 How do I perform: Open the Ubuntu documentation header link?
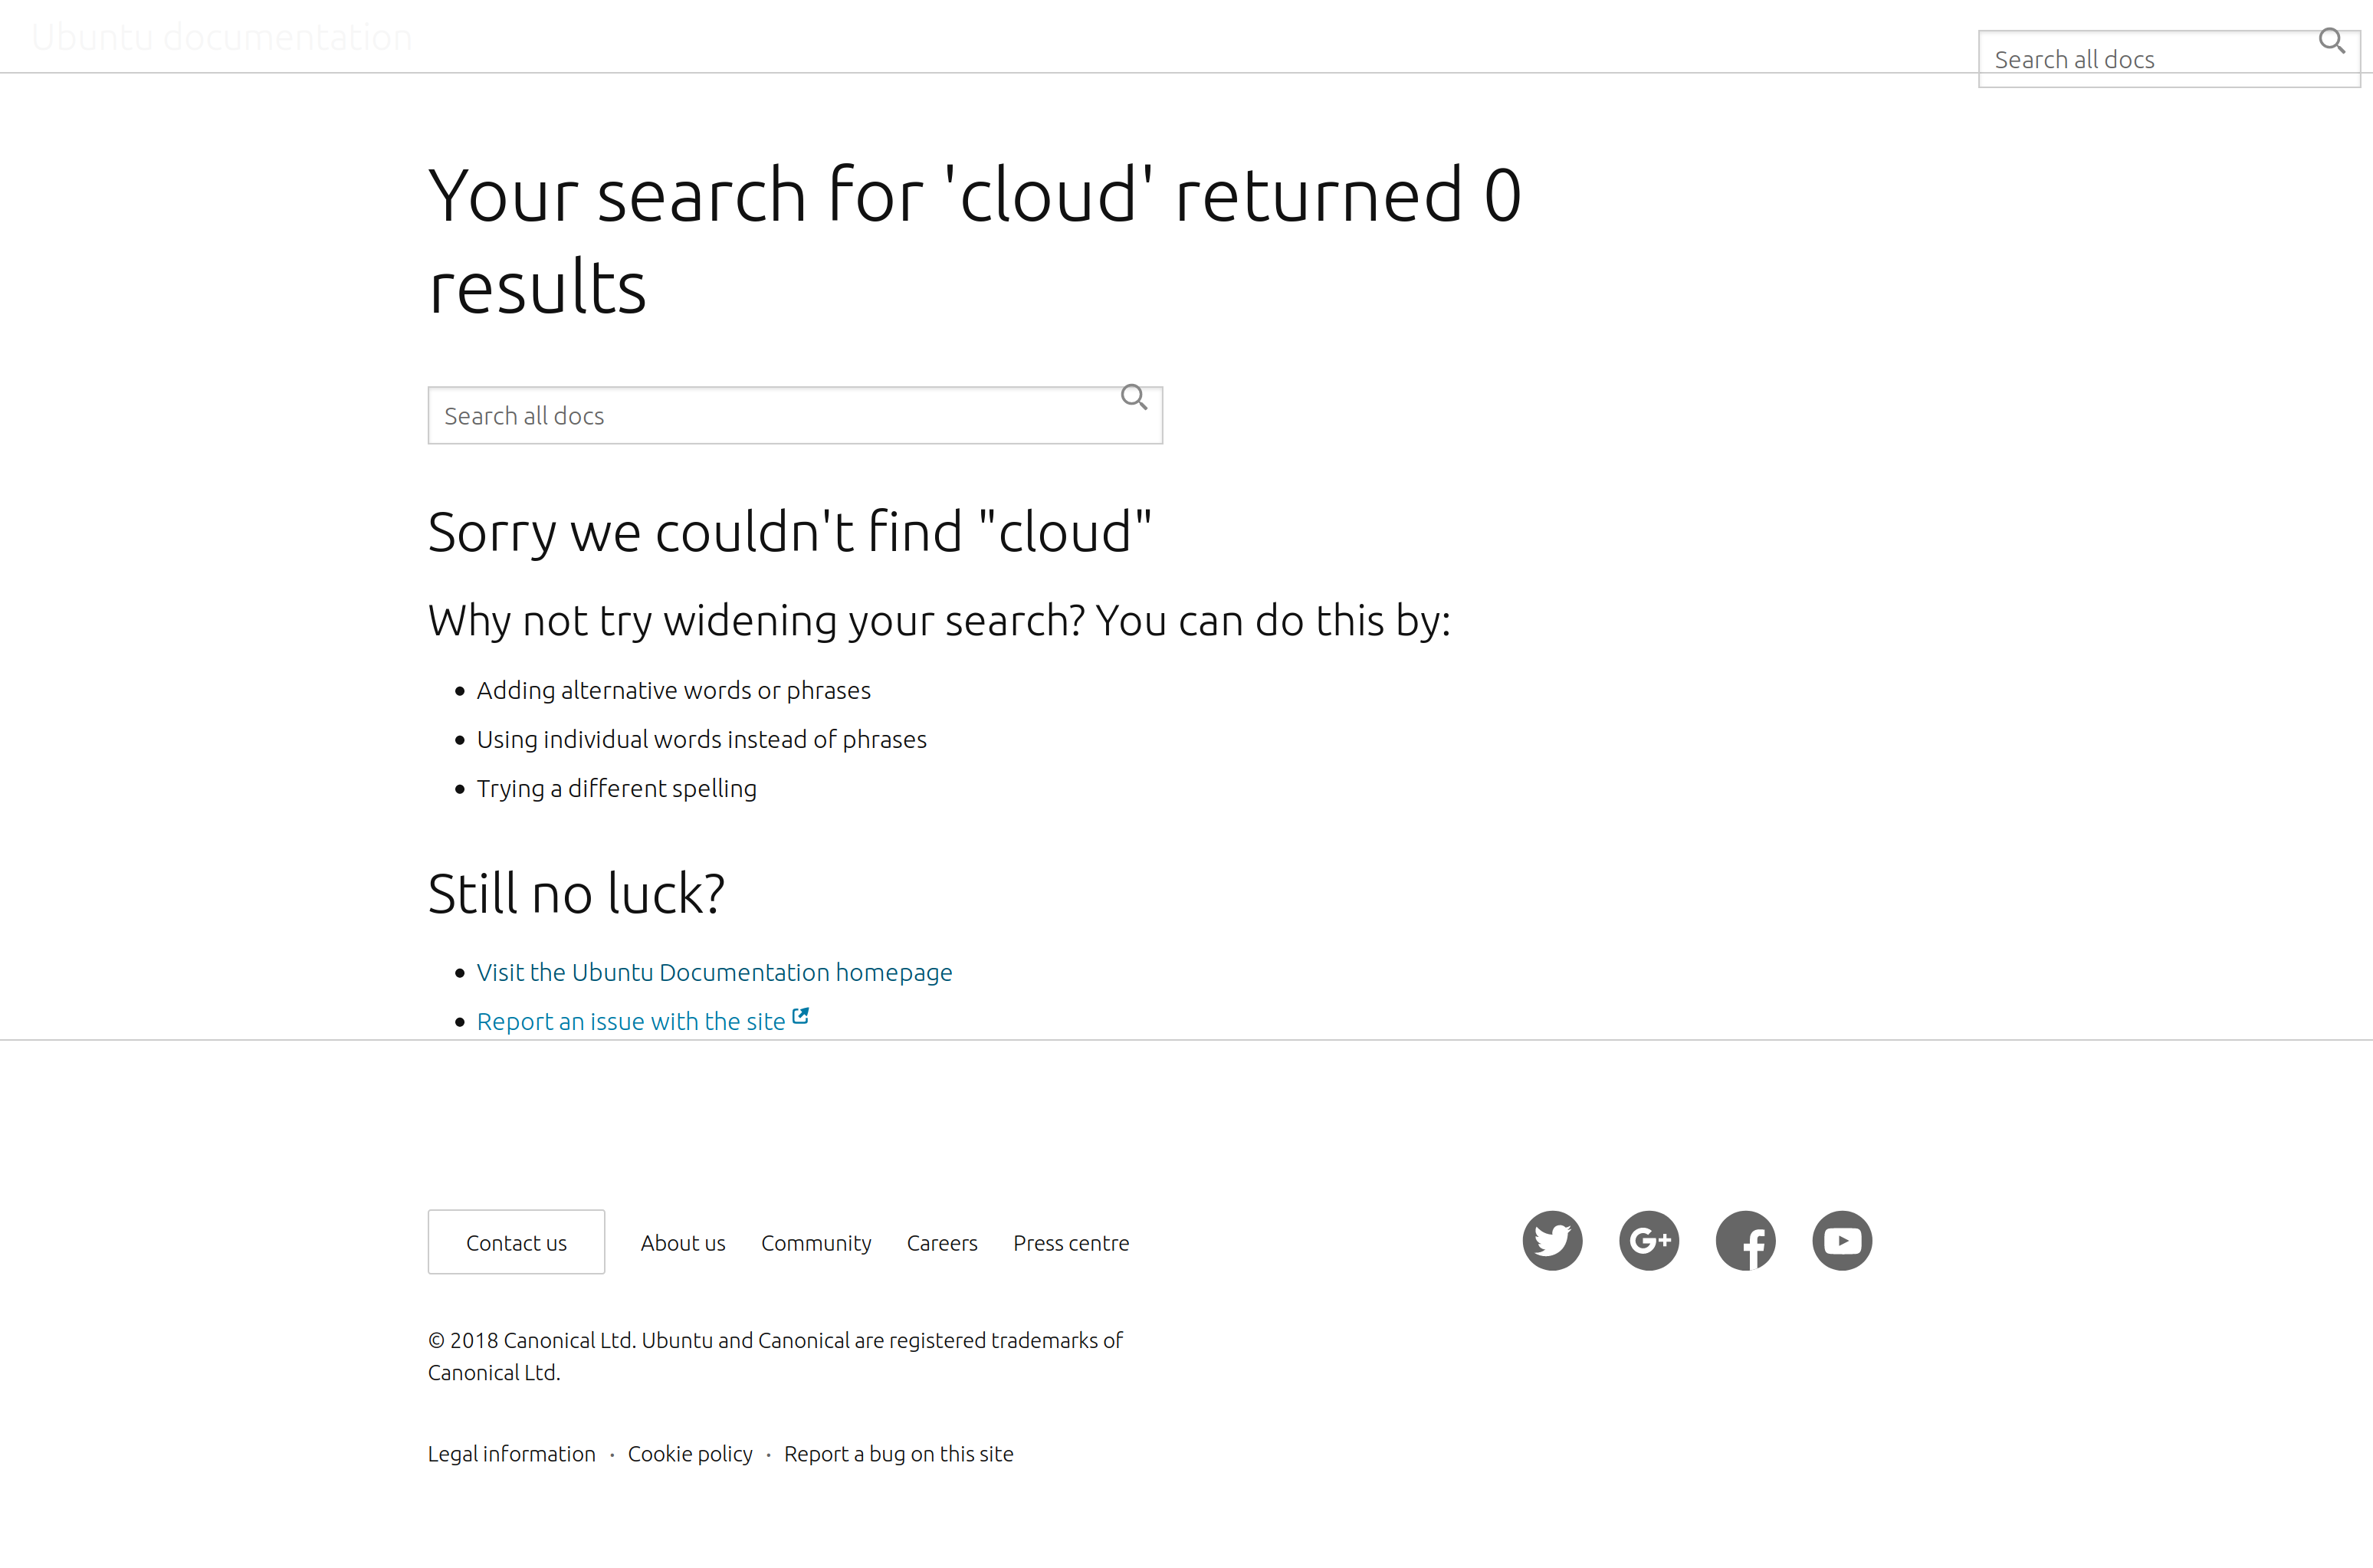[222, 36]
